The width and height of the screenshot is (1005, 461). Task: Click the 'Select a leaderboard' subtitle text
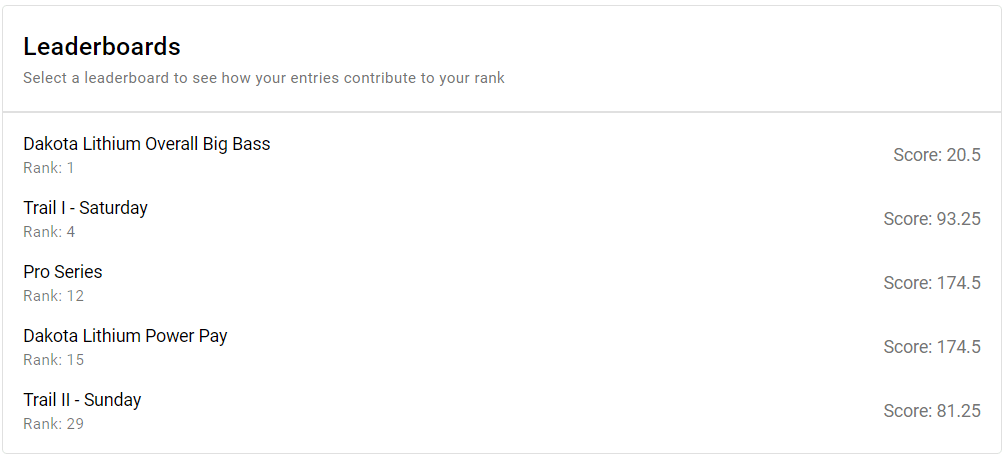coord(264,78)
